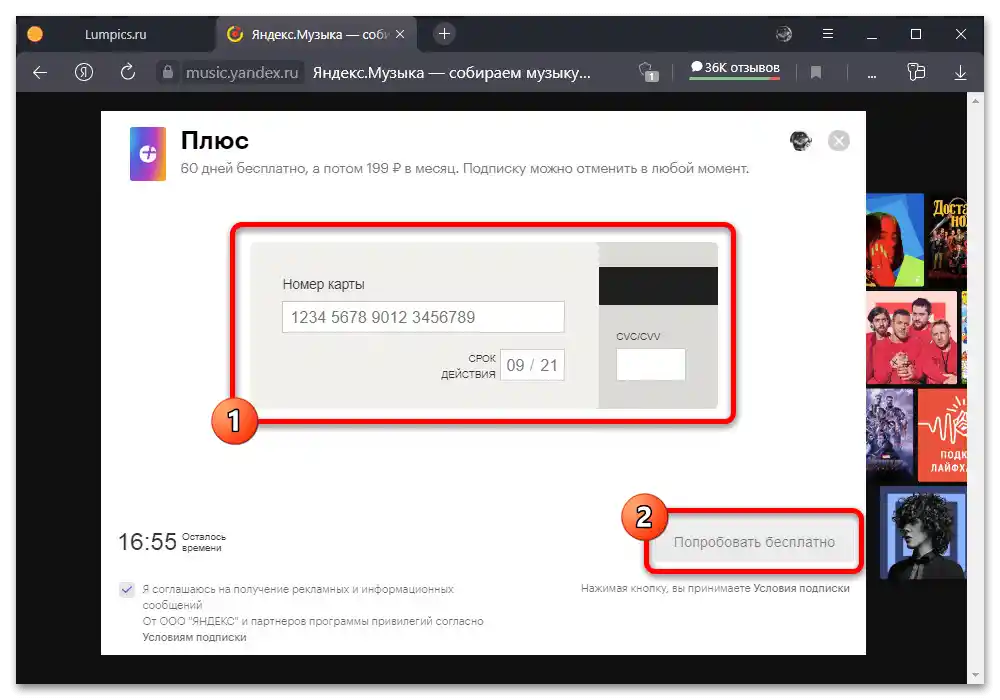Click the CVC/CVV code field
This screenshot has height=700, width=1000.
pos(651,365)
